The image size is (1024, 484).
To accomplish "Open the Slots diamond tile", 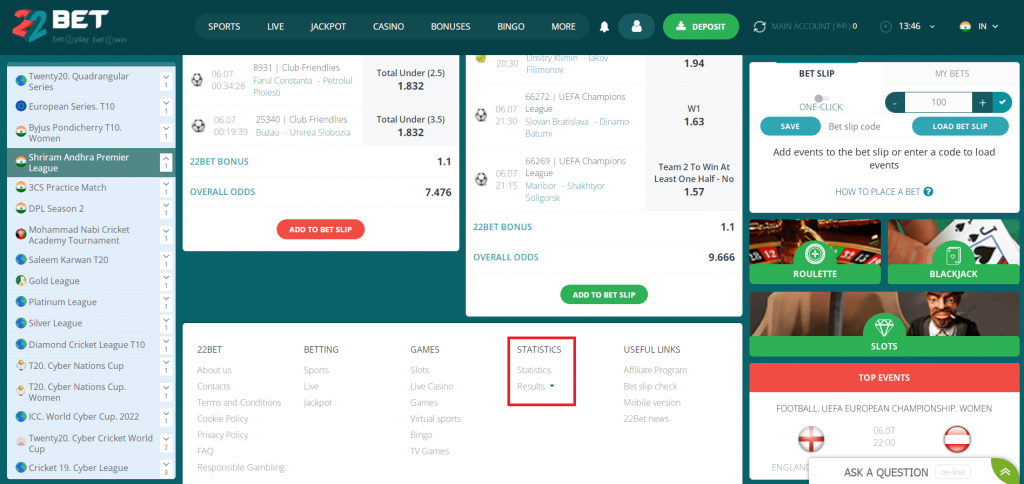I will coord(883,326).
